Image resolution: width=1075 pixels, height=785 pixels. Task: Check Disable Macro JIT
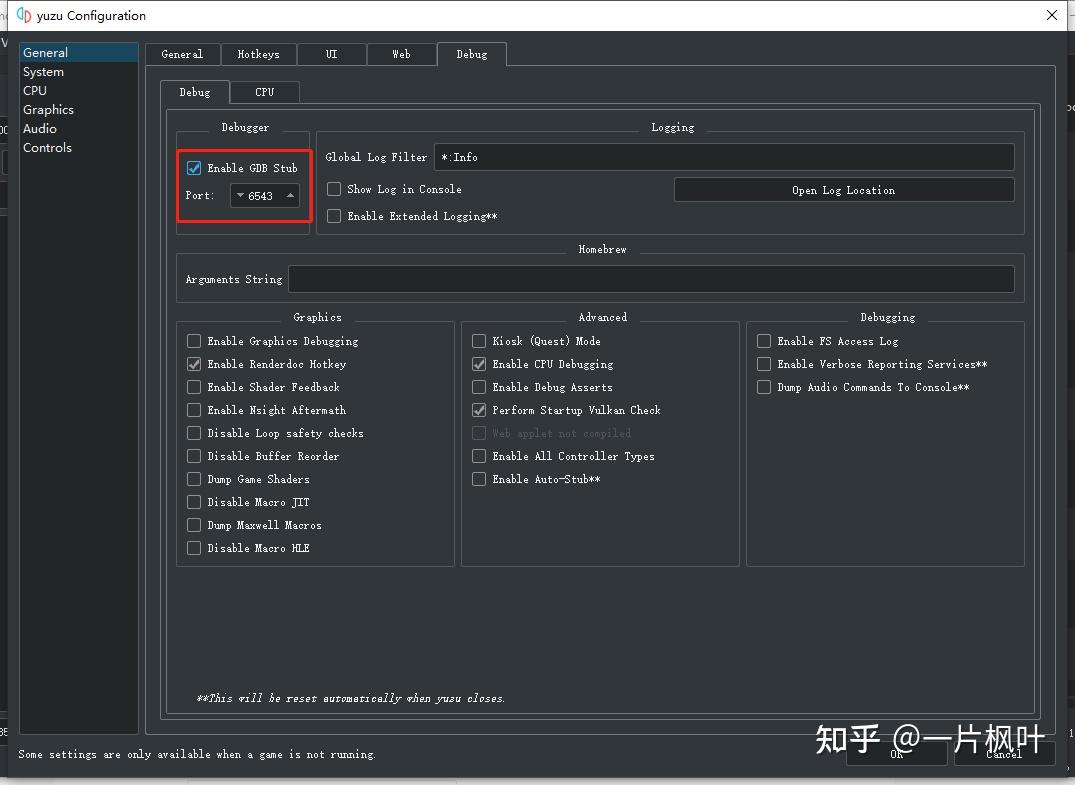pos(194,503)
